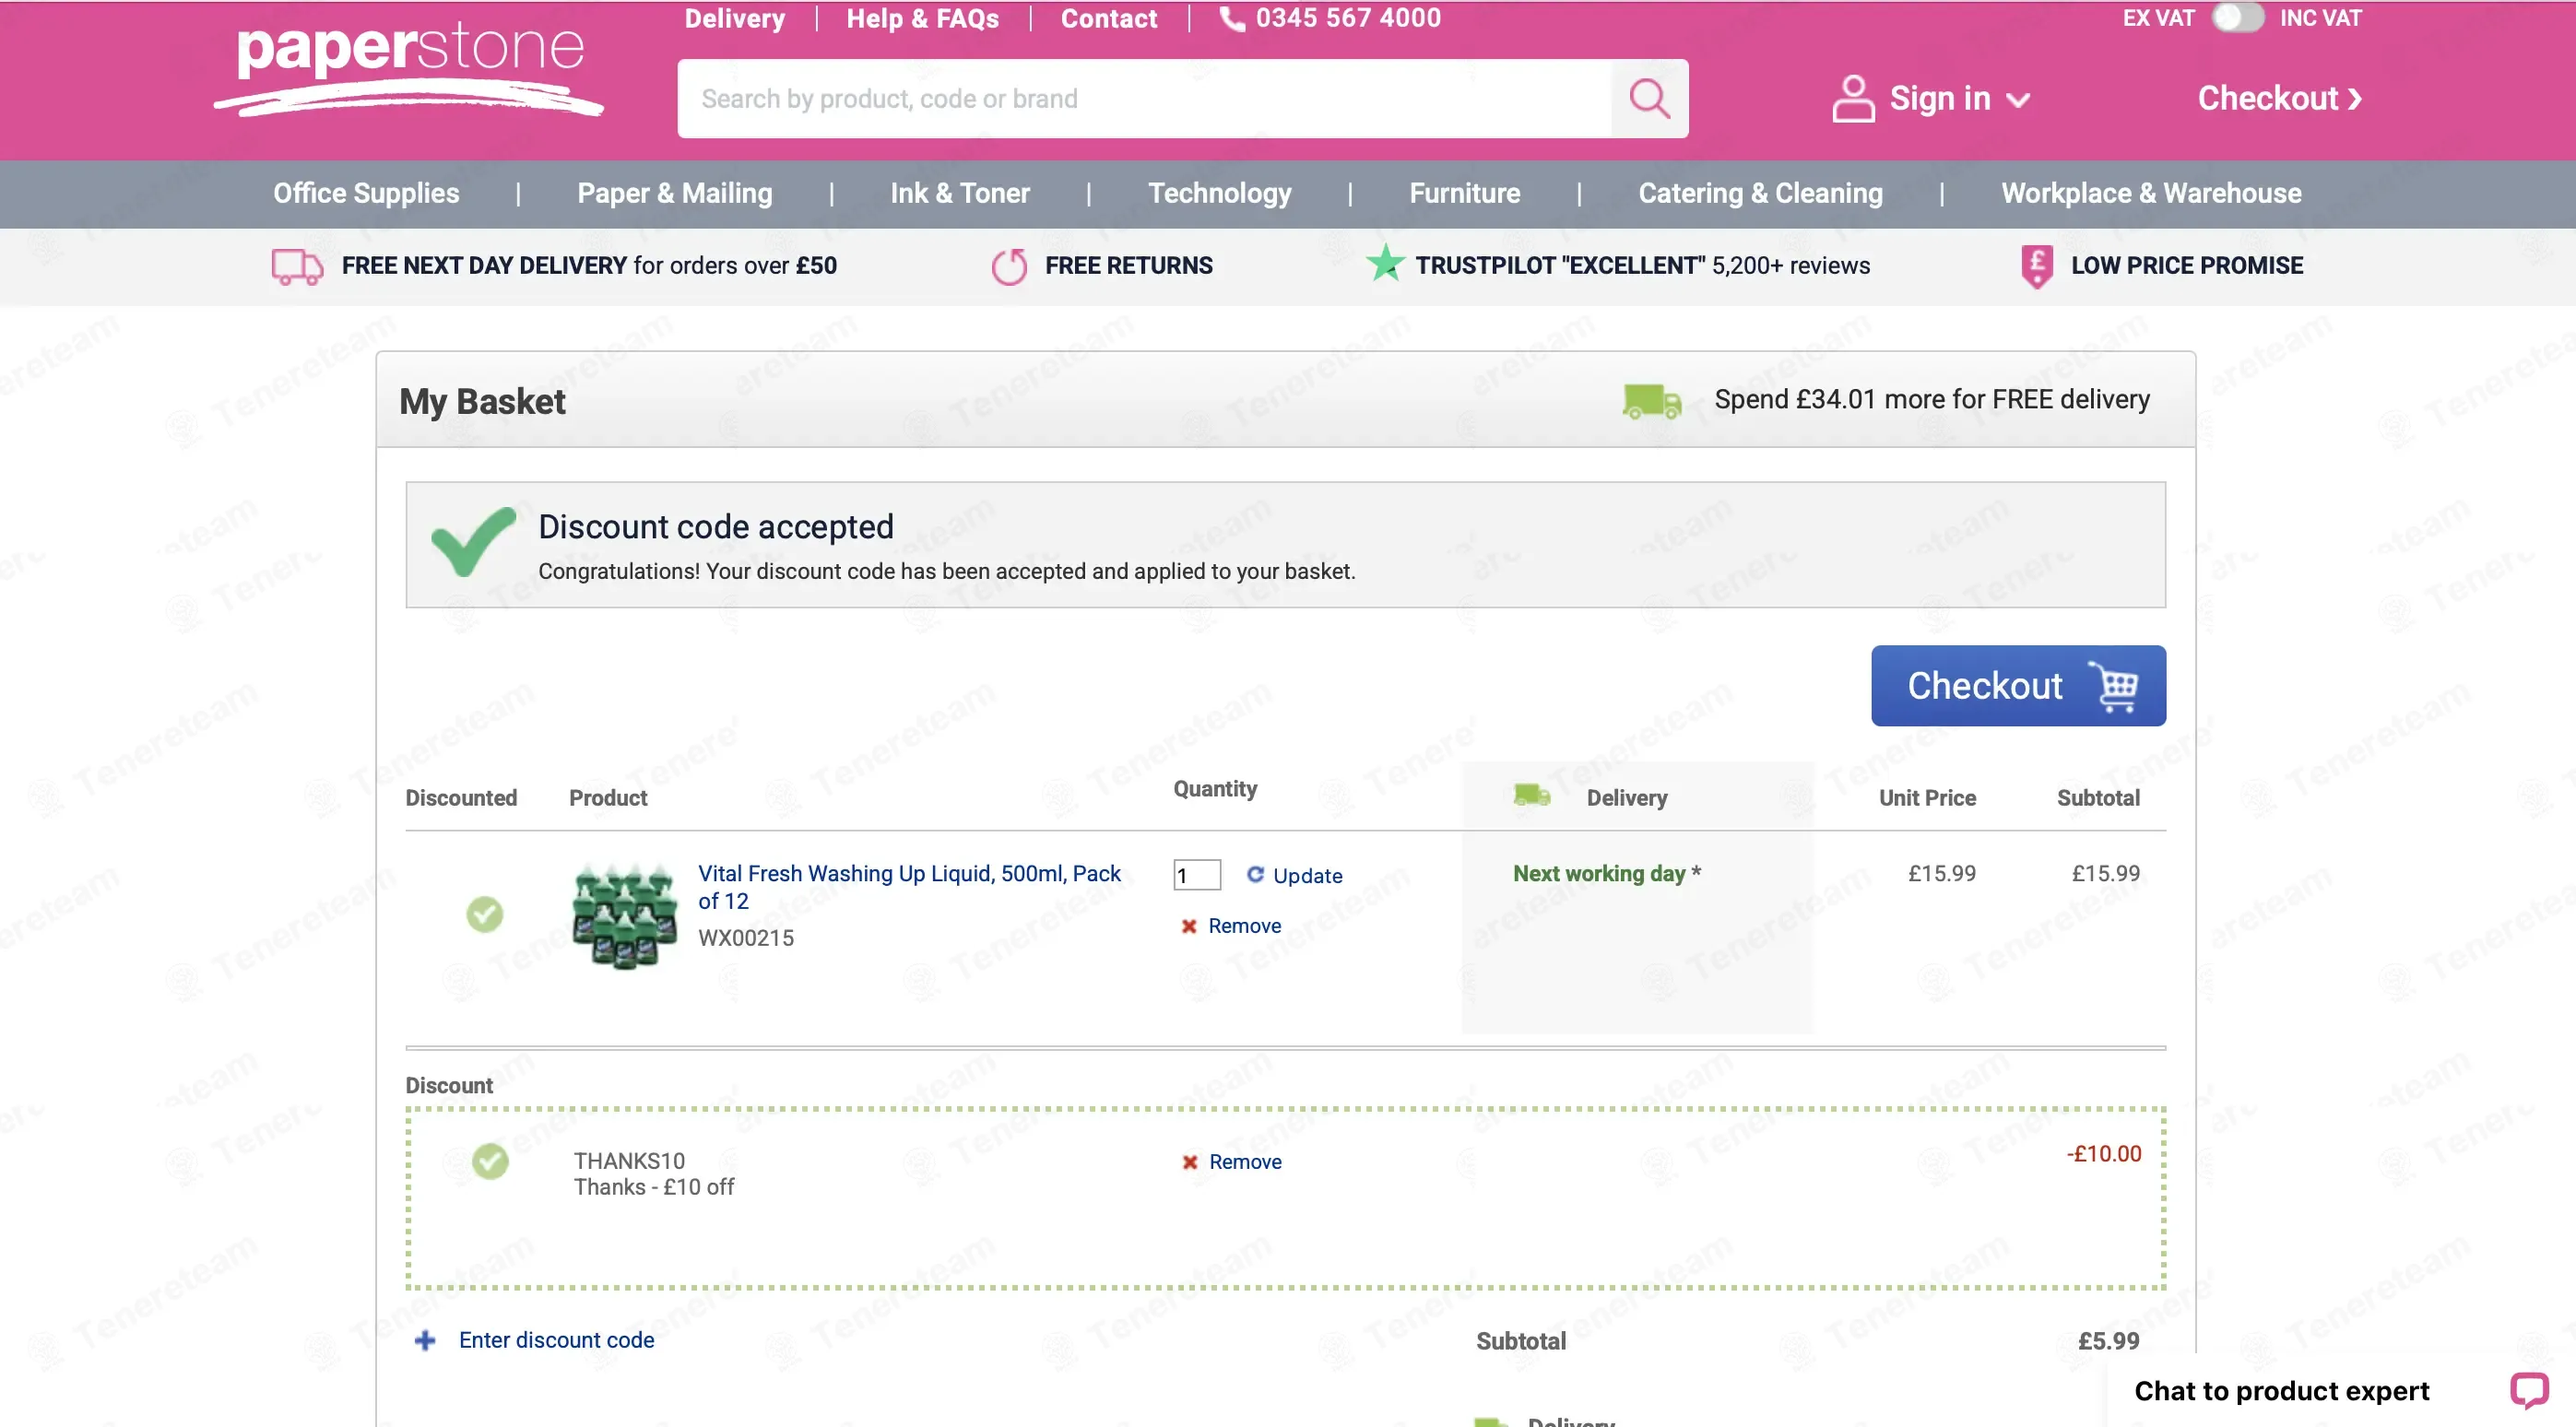Screen dimensions: 2576x1427
Task: Click the green tick beside THANKS10 code
Action: tap(490, 1161)
